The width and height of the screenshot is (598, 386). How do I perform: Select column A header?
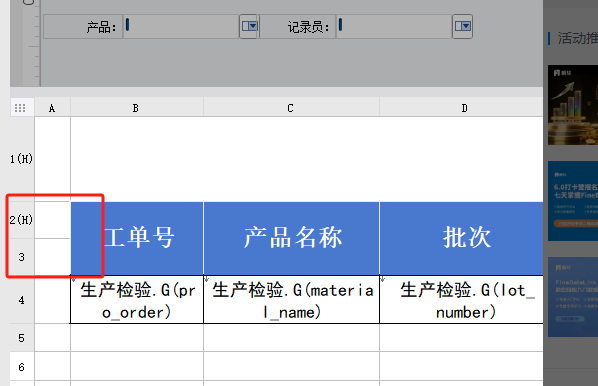click(52, 108)
